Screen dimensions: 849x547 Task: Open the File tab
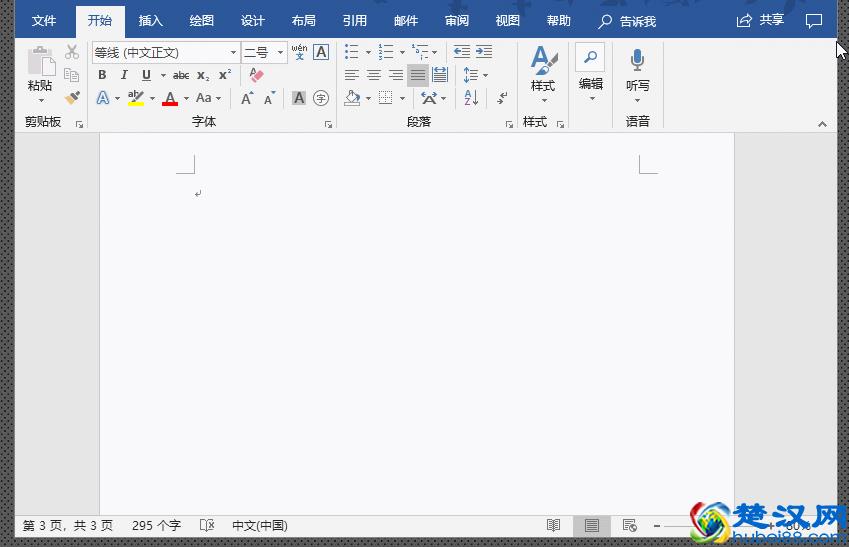click(44, 21)
